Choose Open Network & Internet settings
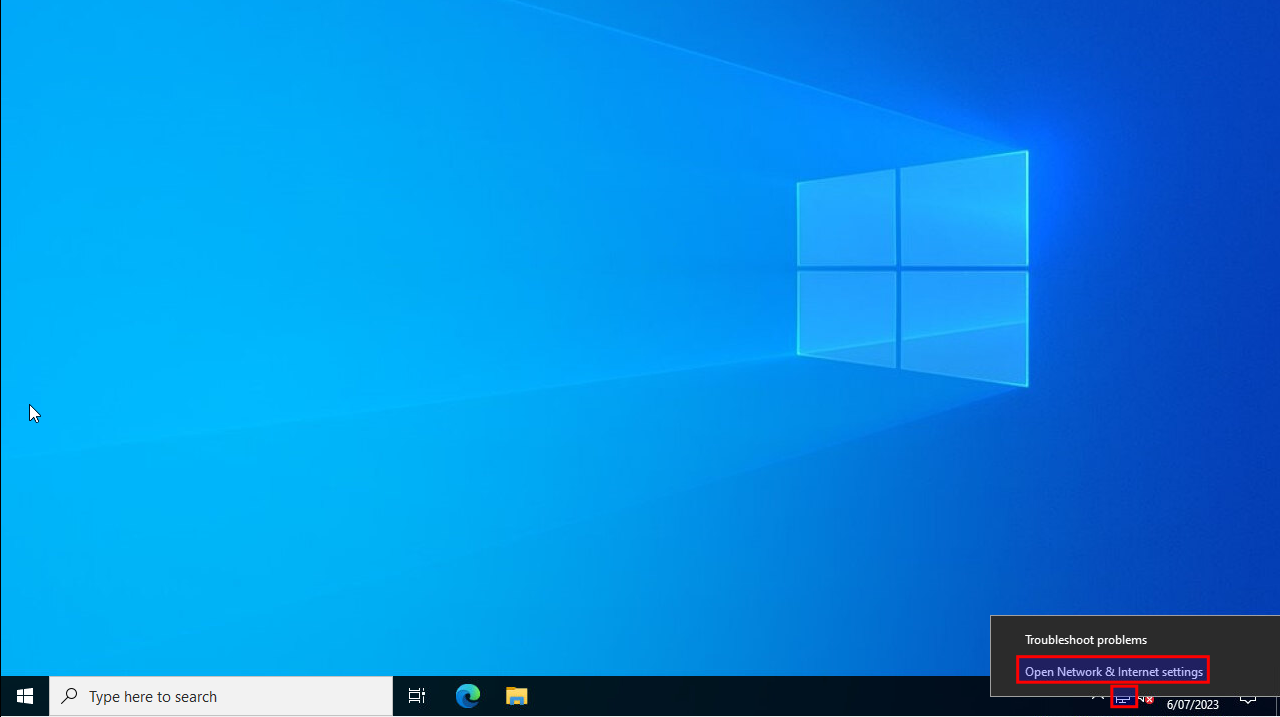This screenshot has width=1280, height=717. tap(1113, 671)
